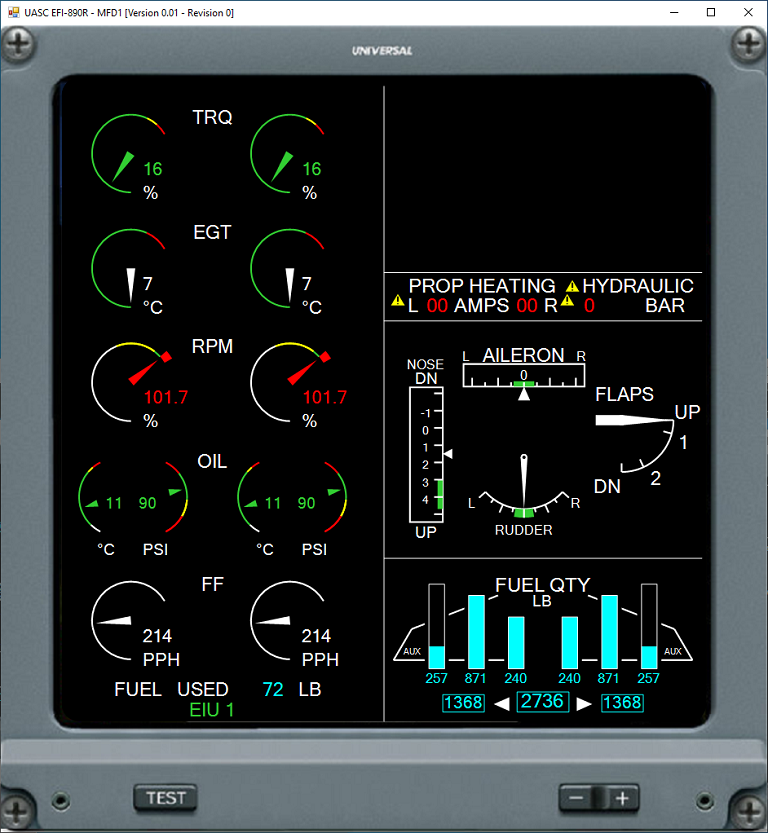Click the top-left bezel screw
This screenshot has width=768, height=833.
coord(20,44)
